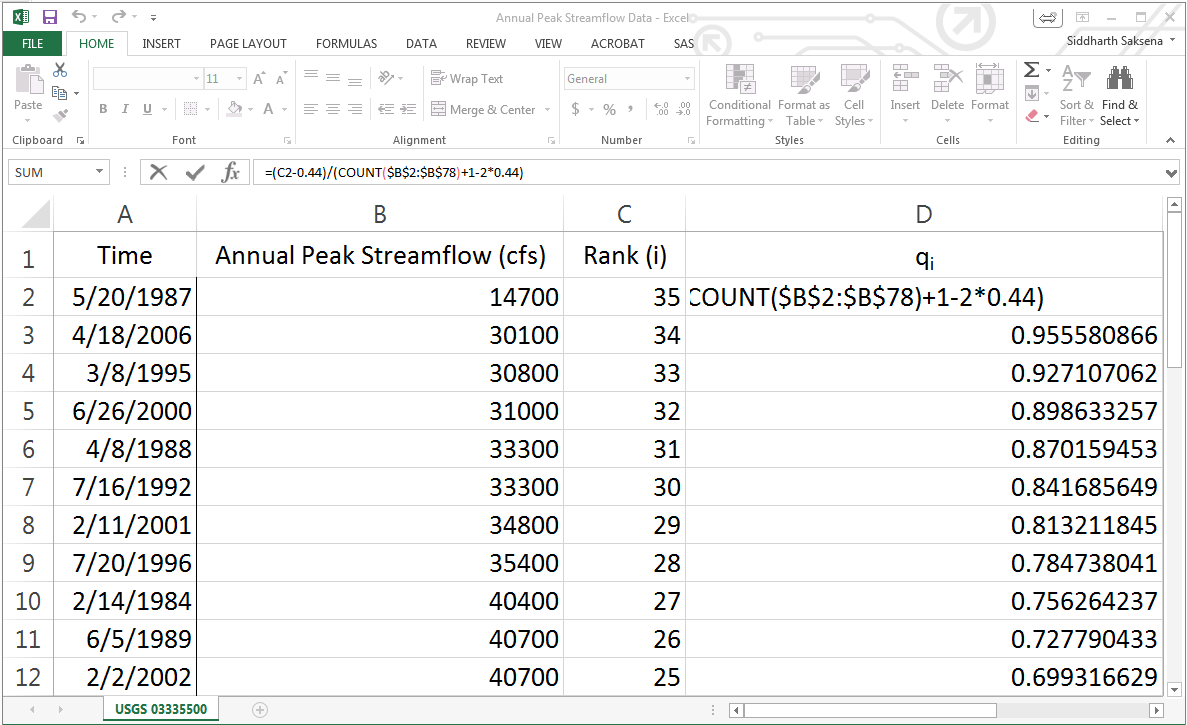1187x725 pixels.
Task: Save the workbook using the floppy disk icon
Action: 50,17
